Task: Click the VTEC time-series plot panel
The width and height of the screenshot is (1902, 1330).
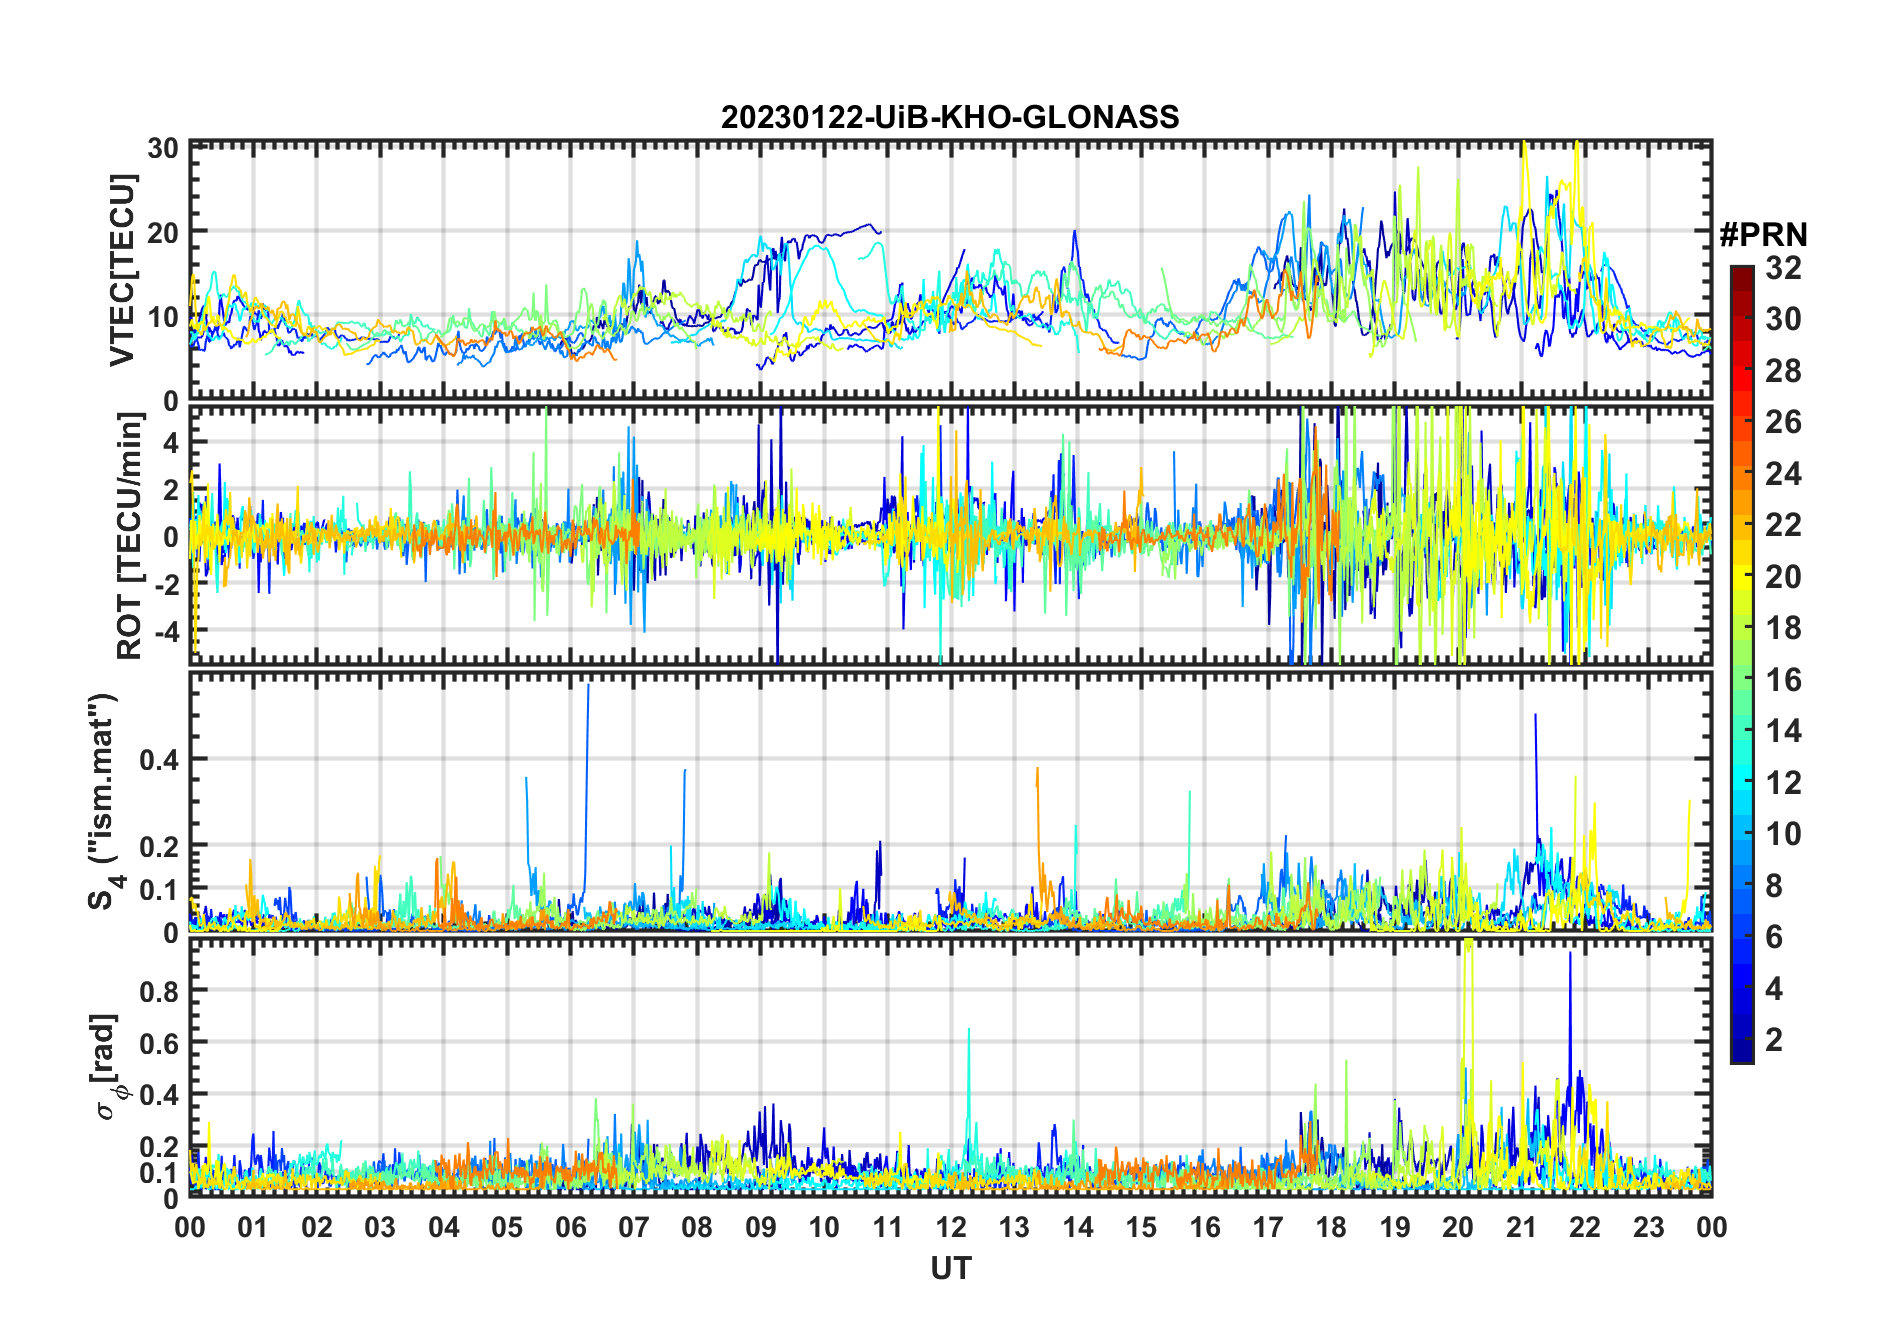Action: pos(950,271)
